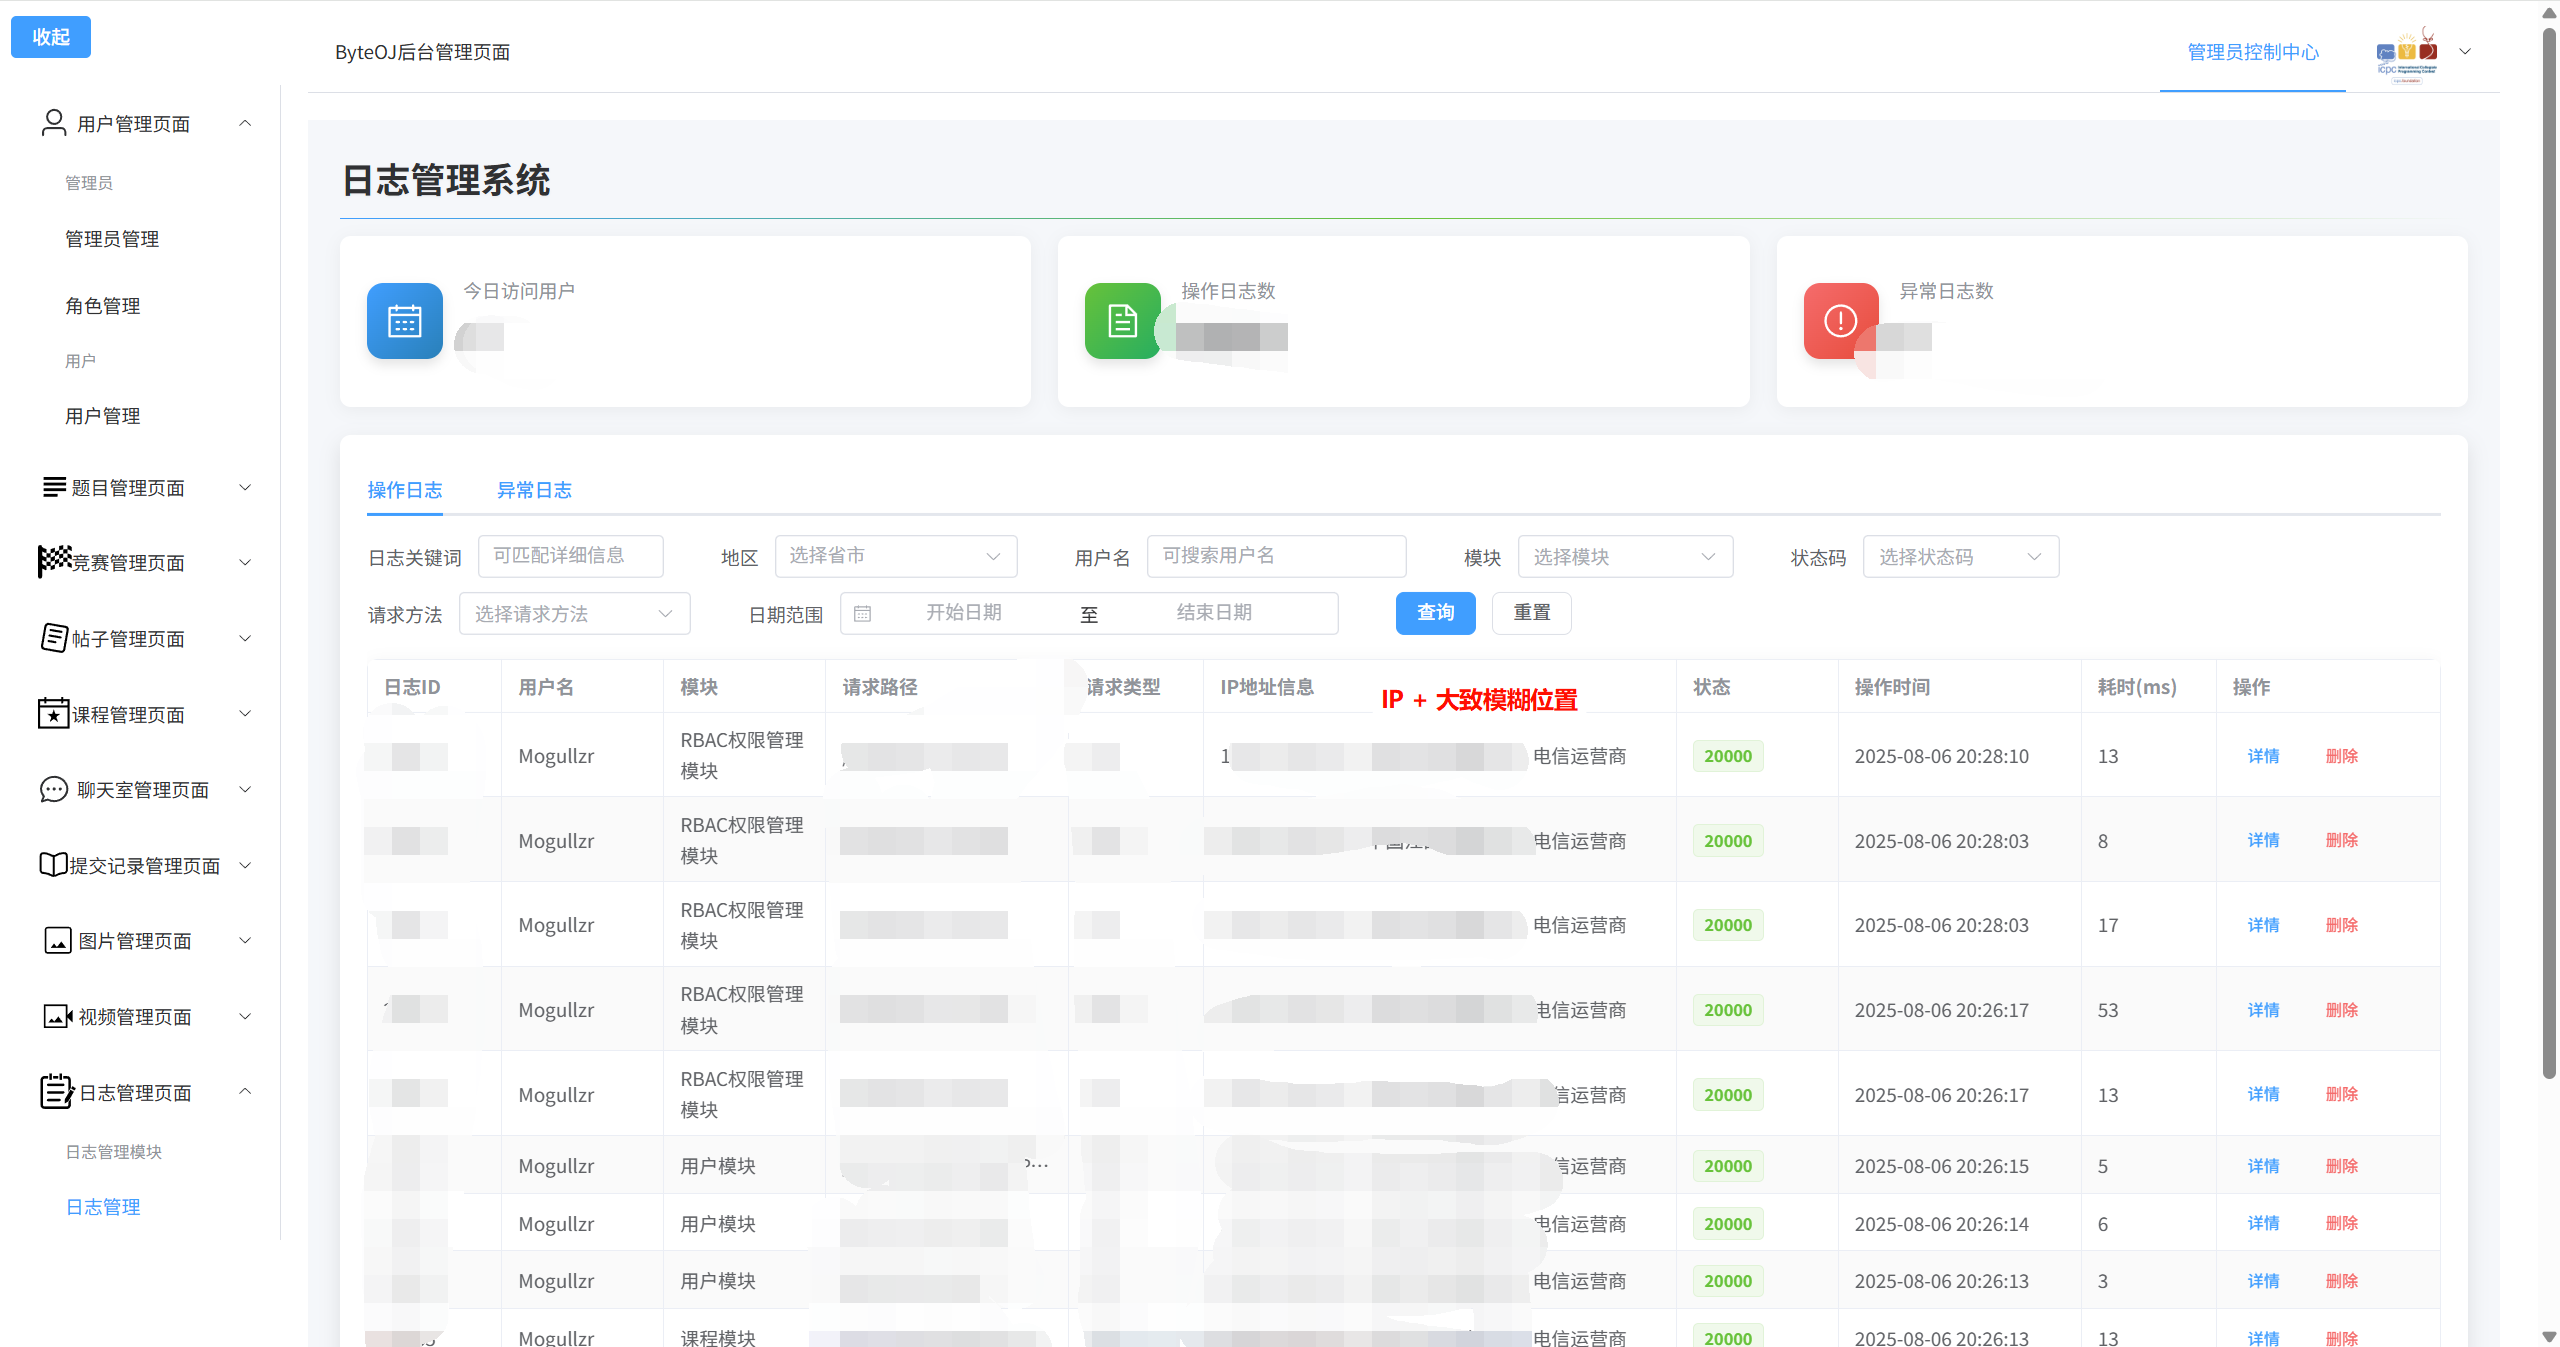The width and height of the screenshot is (2560, 1347).
Task: Expand the 选择状态码 status code dropdown
Action: pyautogui.click(x=1960, y=557)
